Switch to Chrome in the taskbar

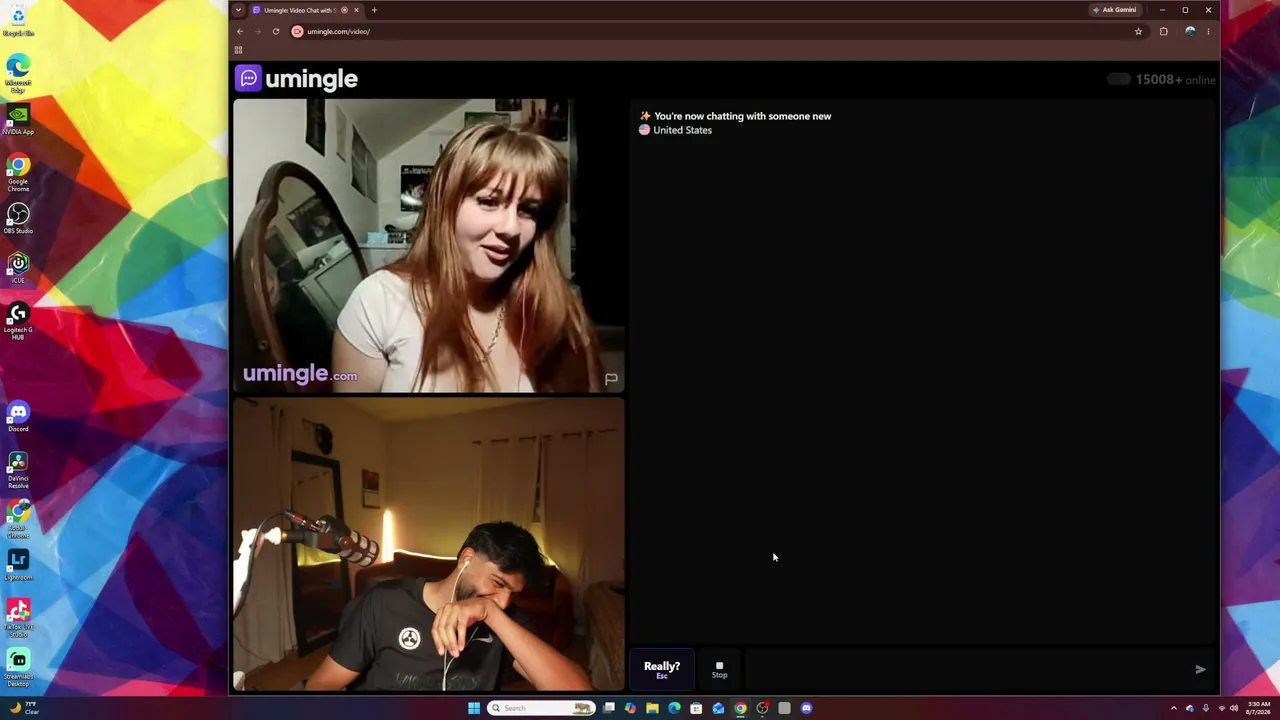(x=740, y=708)
